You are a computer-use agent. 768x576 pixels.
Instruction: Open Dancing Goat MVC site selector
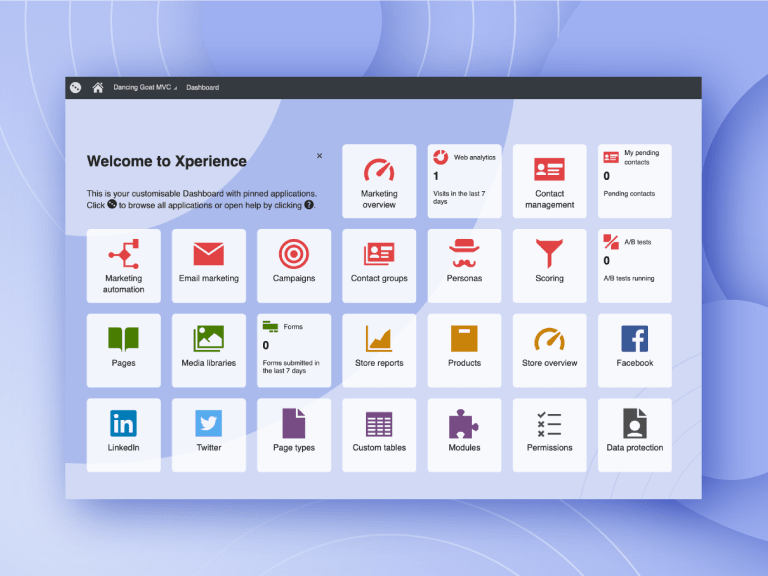(x=145, y=88)
